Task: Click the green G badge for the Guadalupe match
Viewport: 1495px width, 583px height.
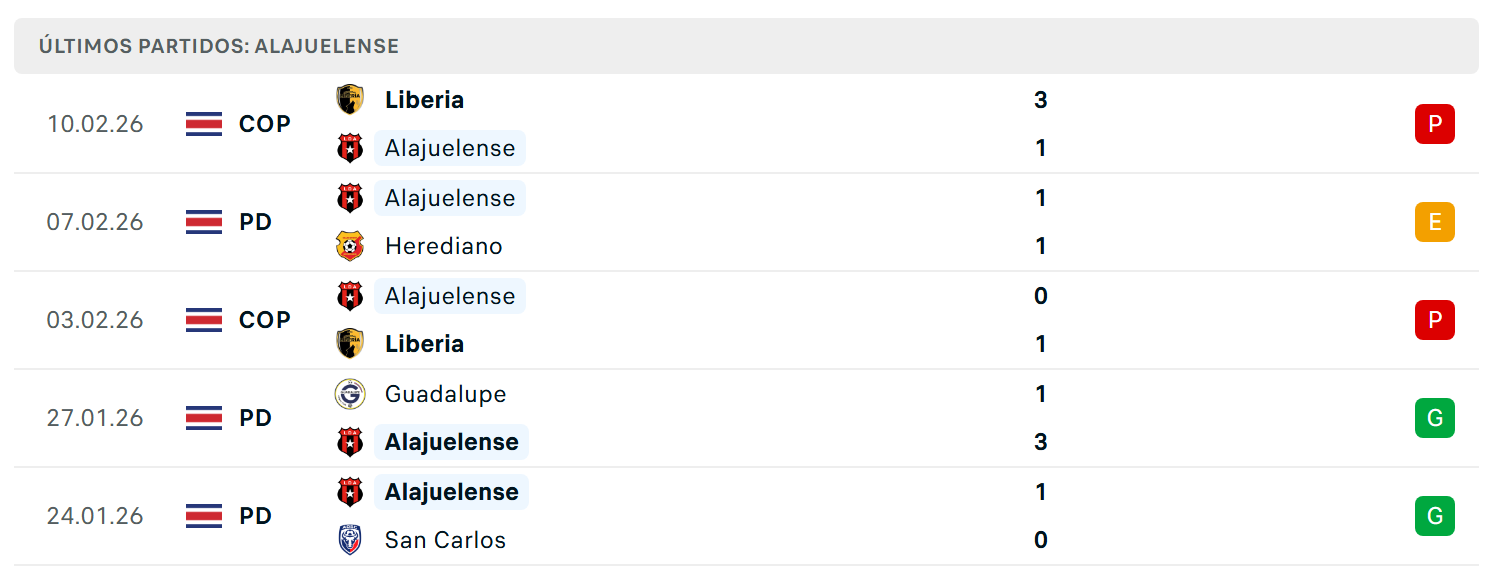Action: click(x=1434, y=418)
